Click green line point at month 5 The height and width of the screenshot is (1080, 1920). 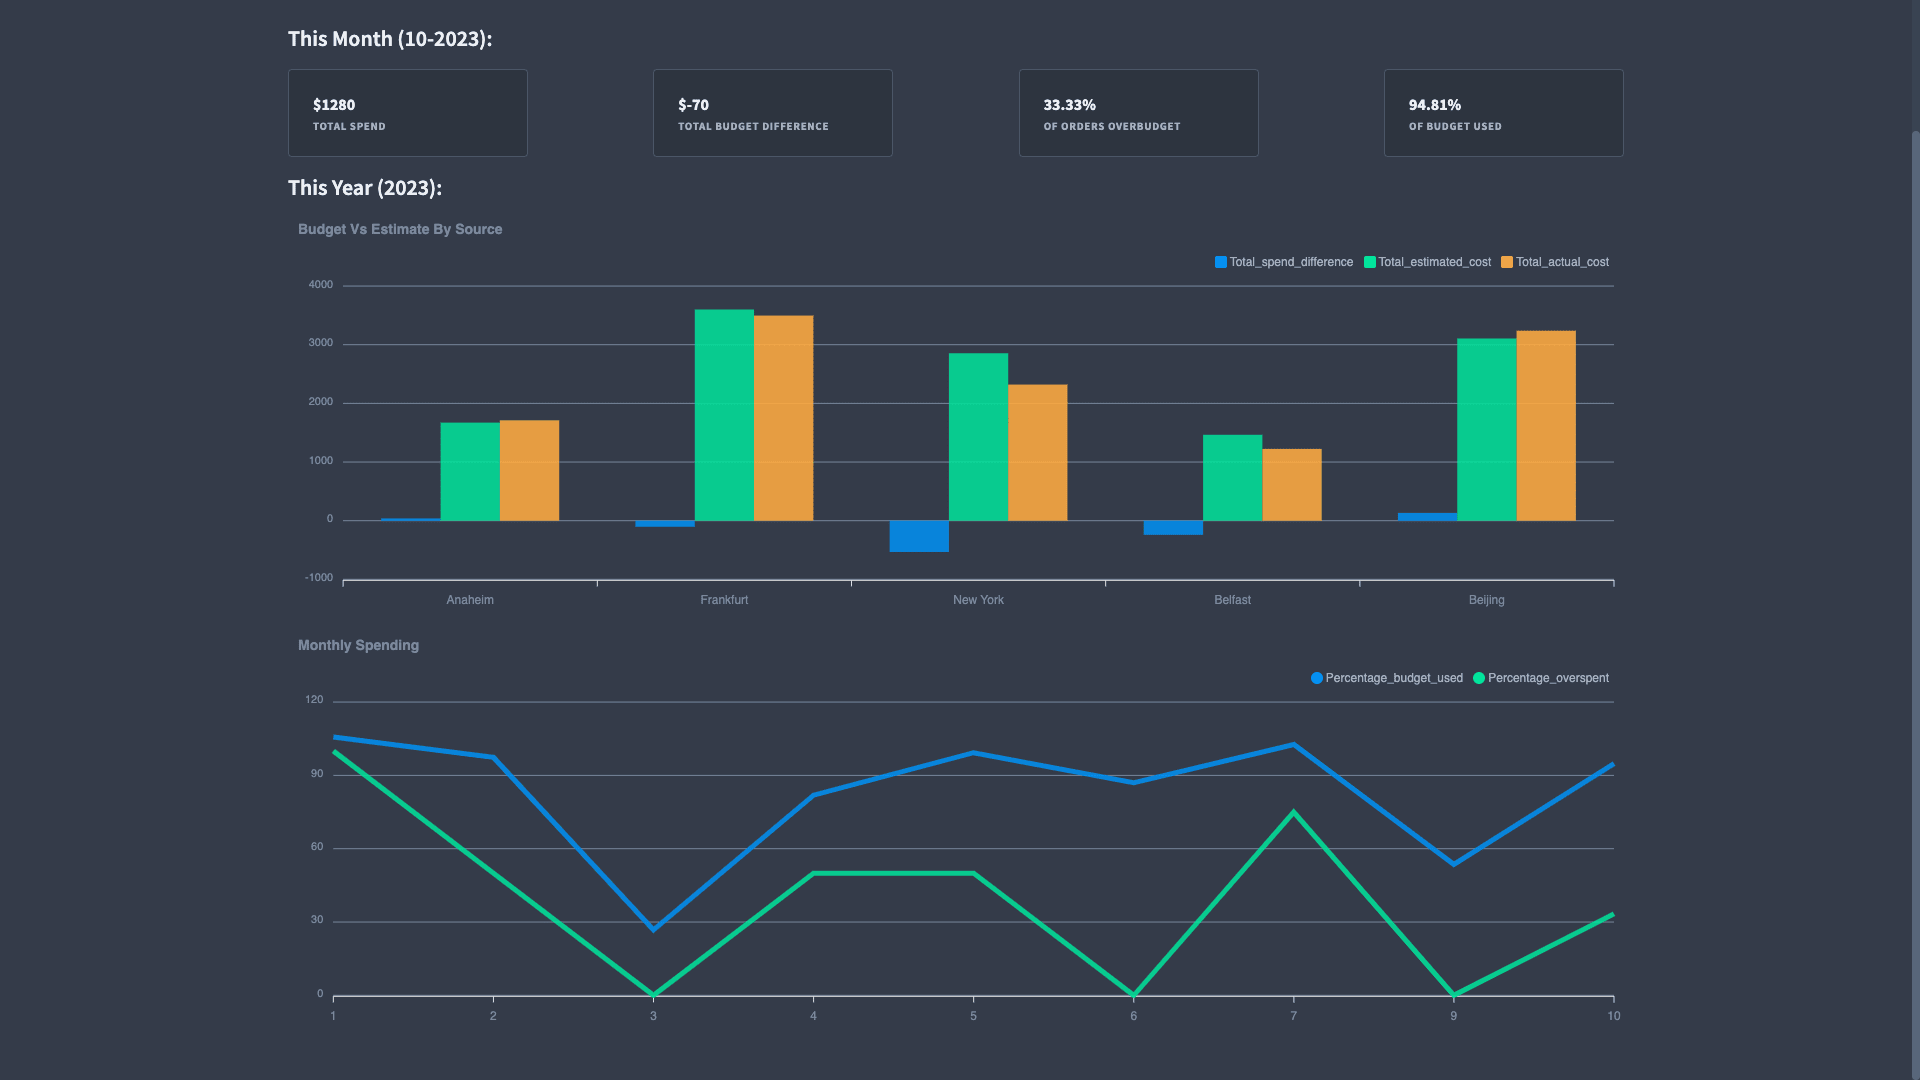(x=973, y=873)
